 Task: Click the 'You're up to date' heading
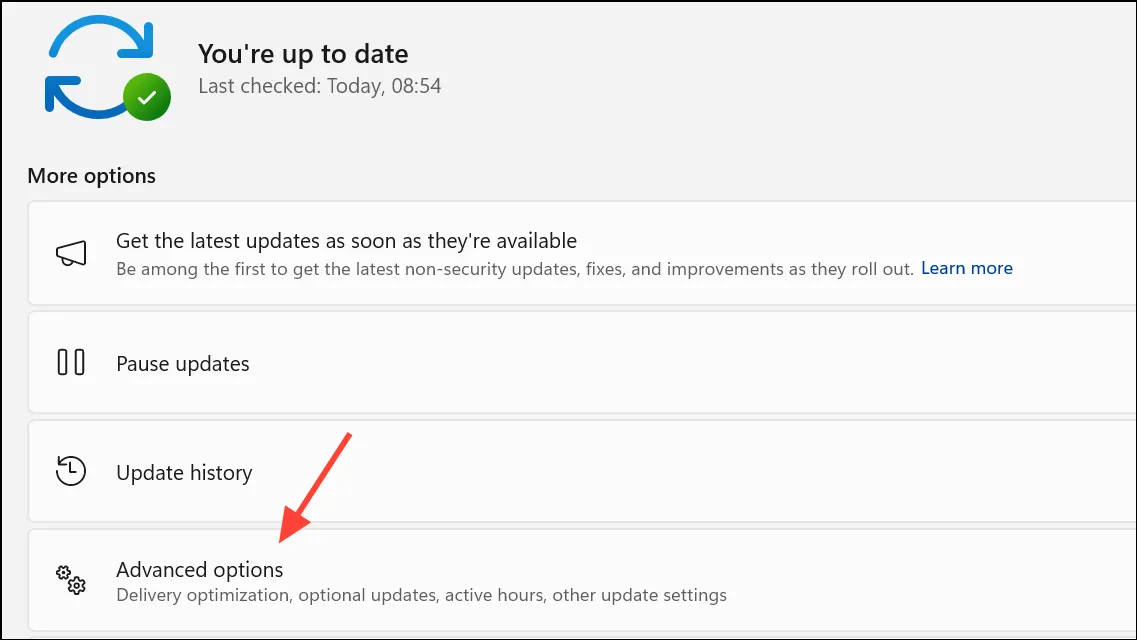[x=303, y=54]
